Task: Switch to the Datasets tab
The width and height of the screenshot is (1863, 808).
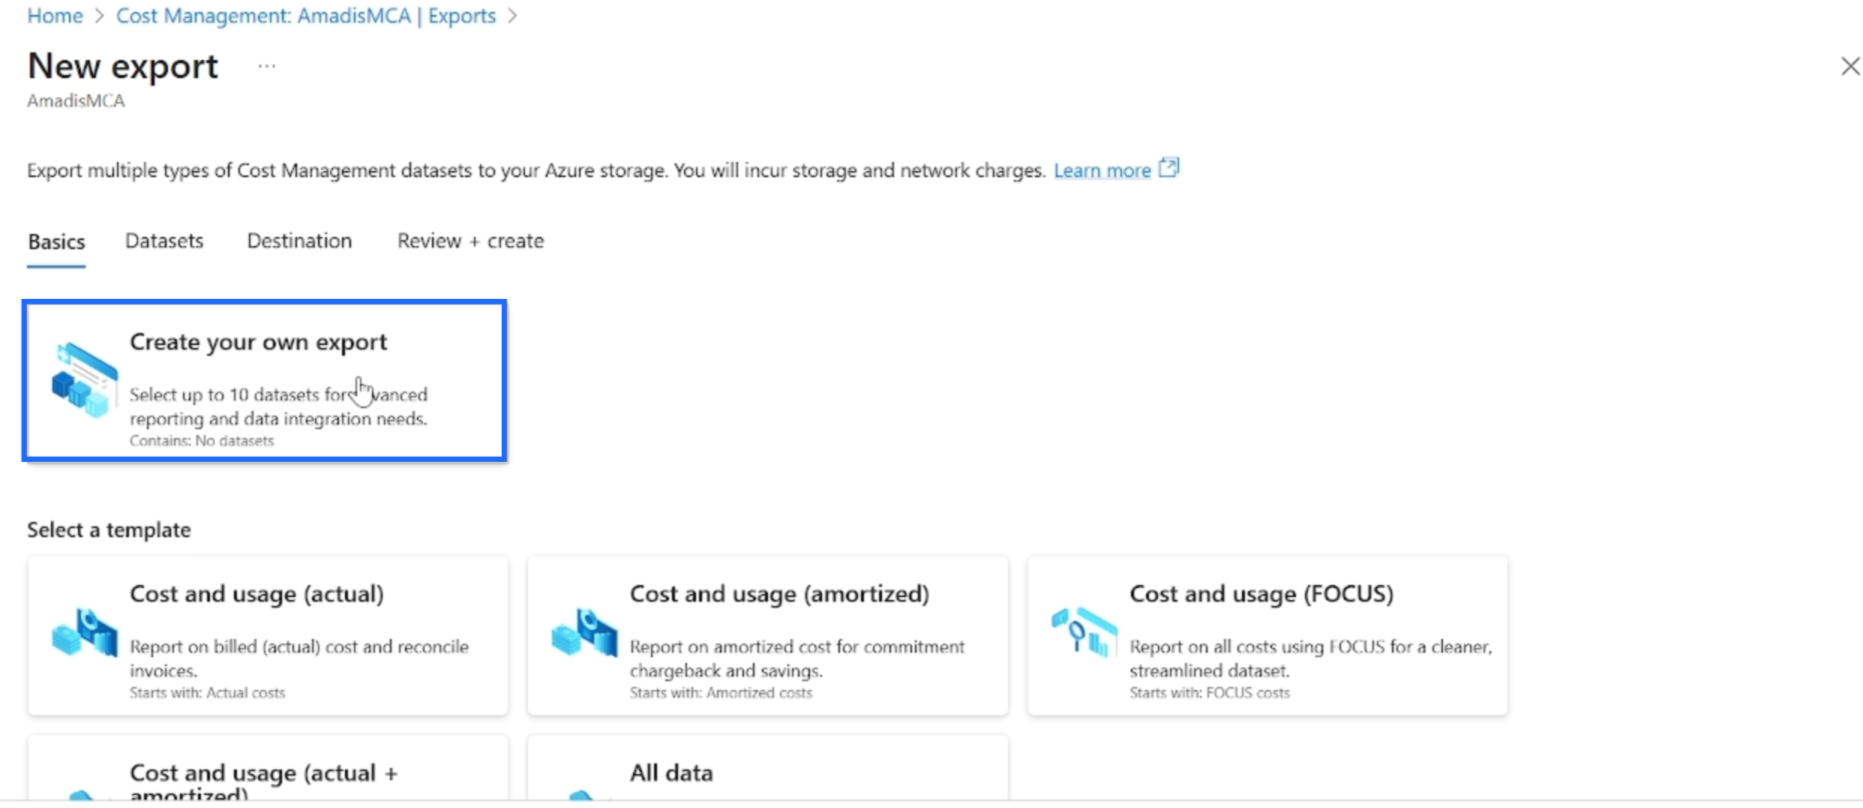Action: pos(164,241)
